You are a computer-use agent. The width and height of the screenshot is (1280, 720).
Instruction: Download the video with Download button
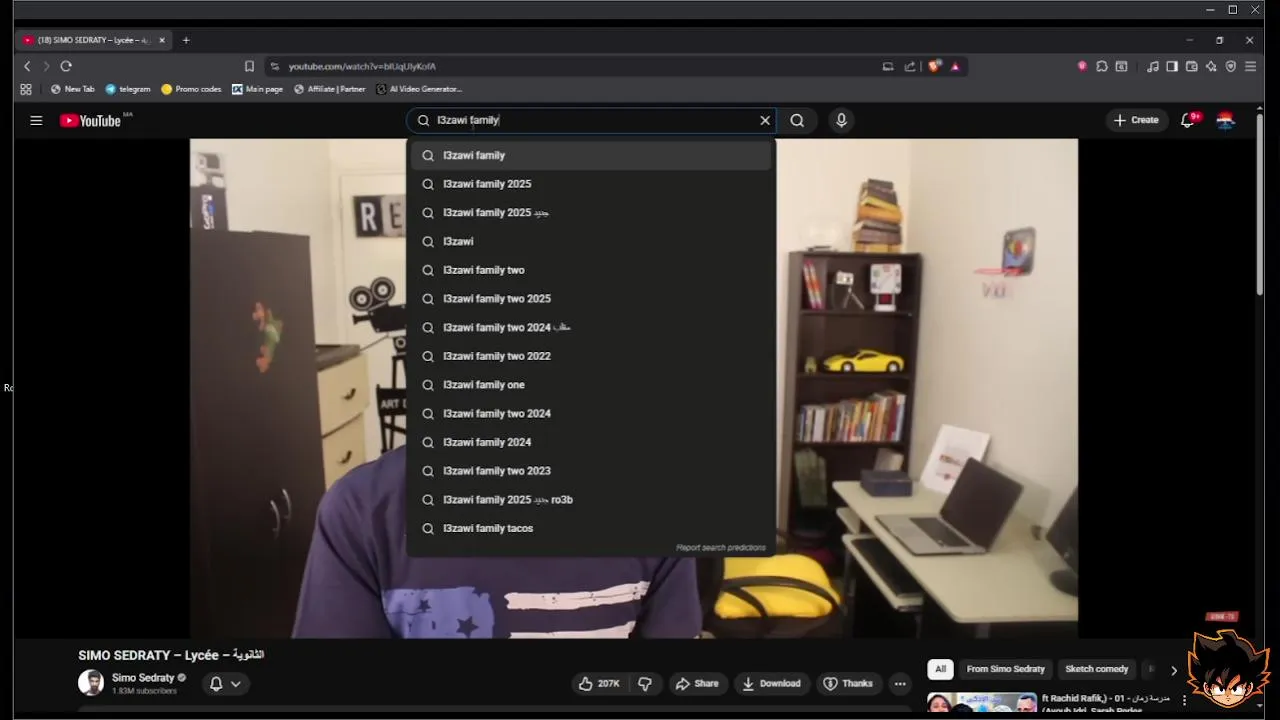point(771,684)
